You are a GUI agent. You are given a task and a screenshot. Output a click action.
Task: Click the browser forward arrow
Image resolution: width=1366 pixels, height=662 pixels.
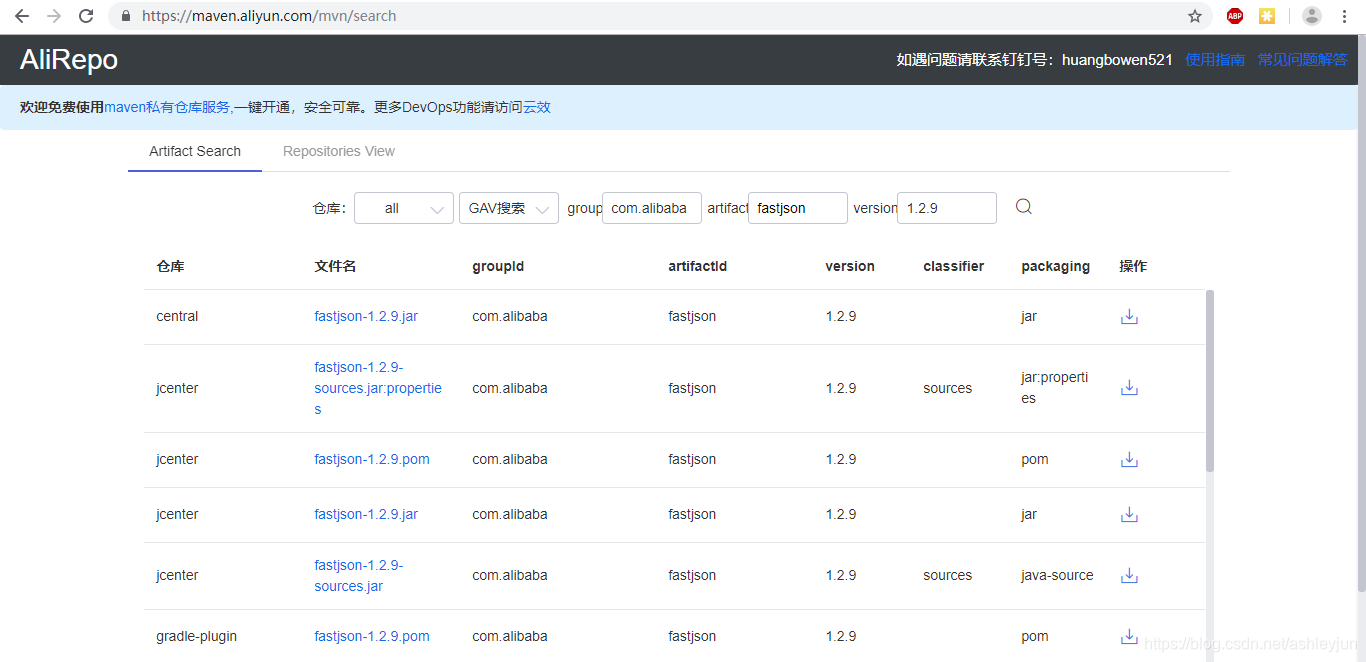click(54, 16)
